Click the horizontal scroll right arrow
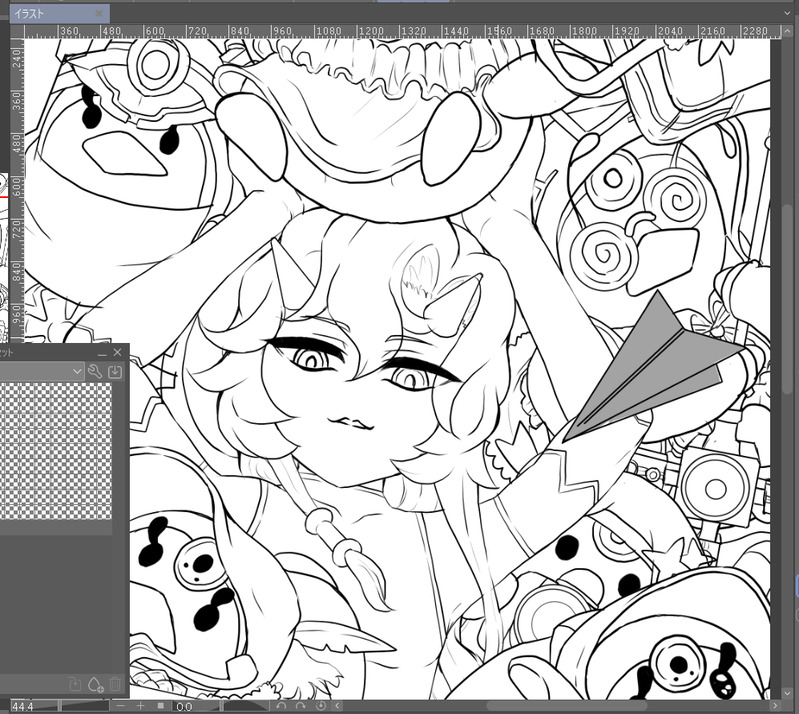 [x=775, y=706]
